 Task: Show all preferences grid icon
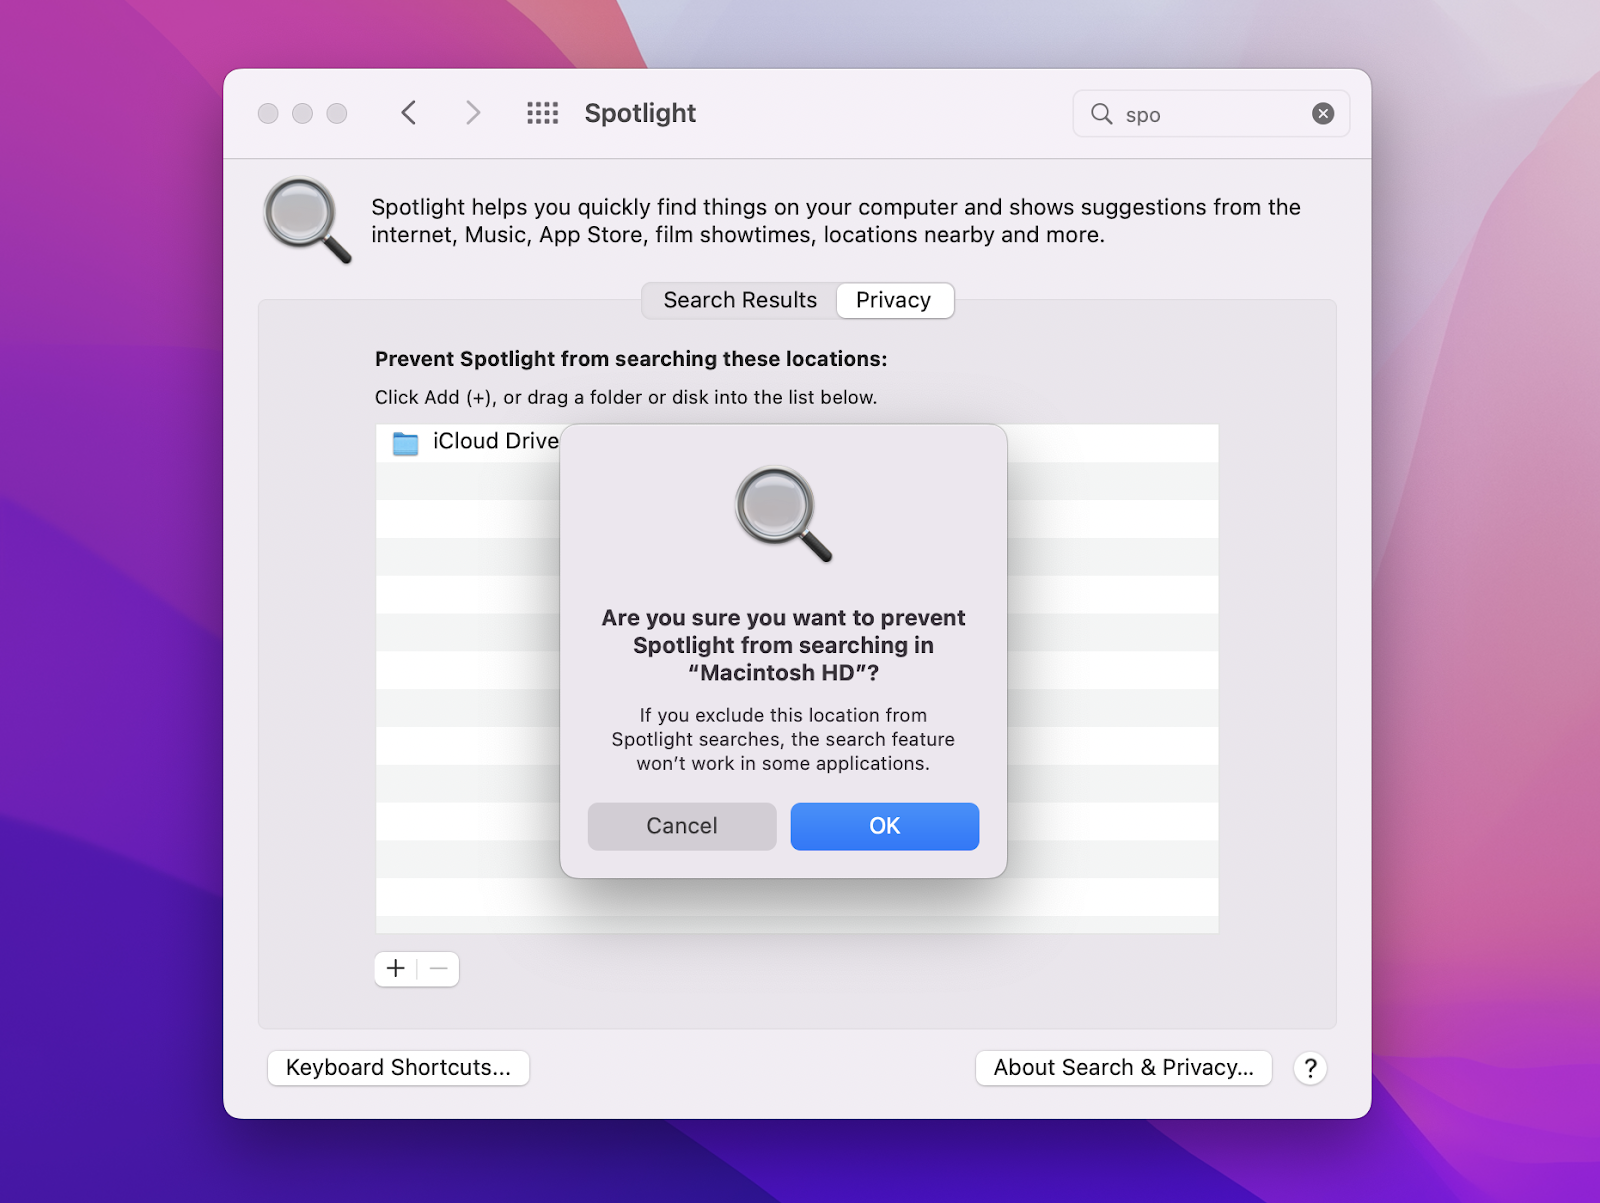543,113
